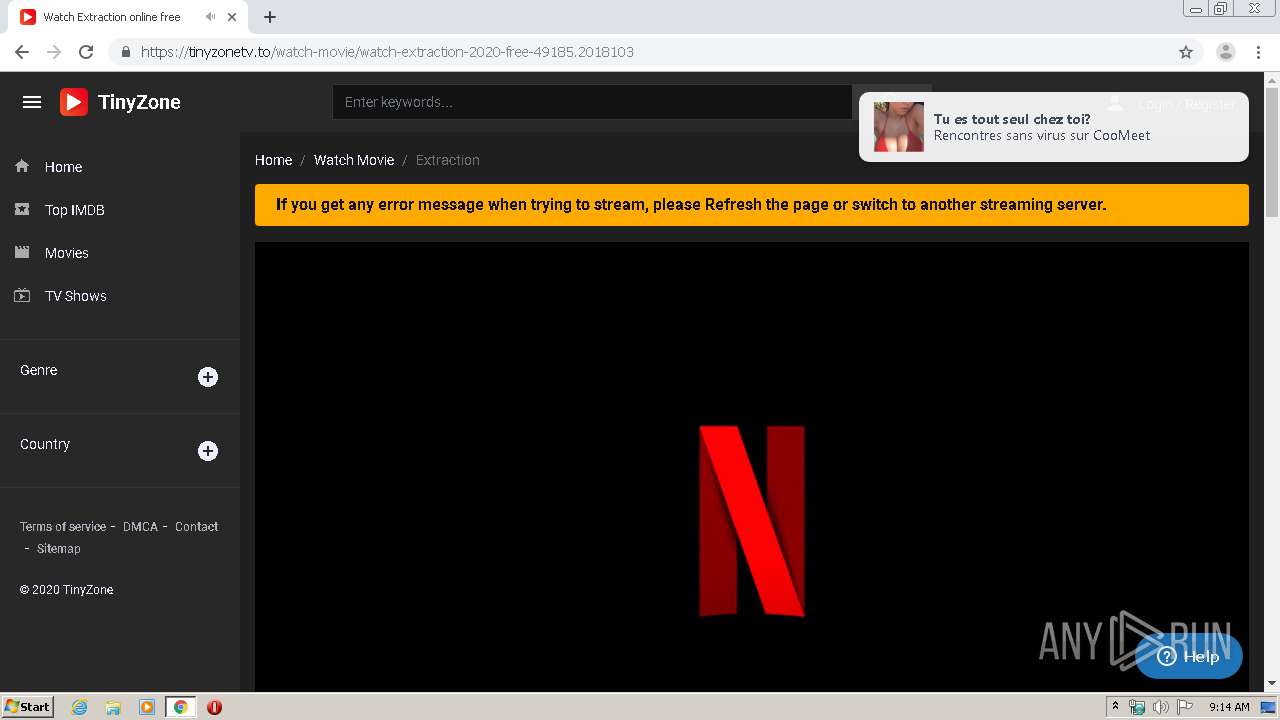Open Opera from taskbar

click(x=214, y=707)
